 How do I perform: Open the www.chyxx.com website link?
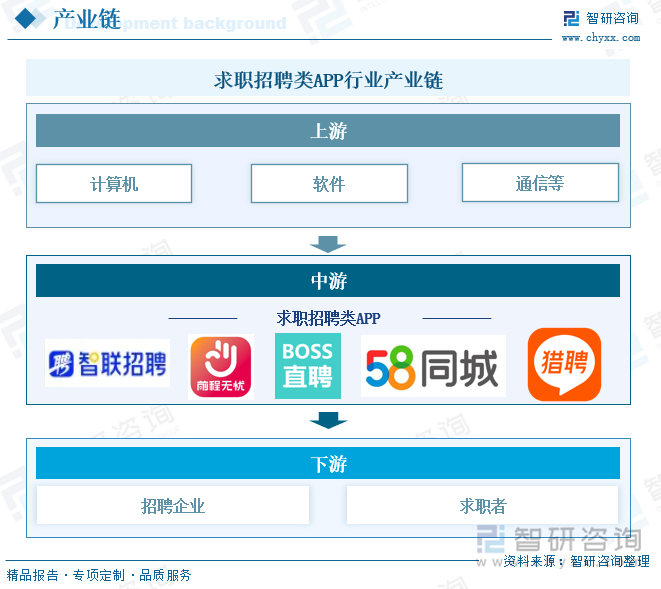[601, 38]
